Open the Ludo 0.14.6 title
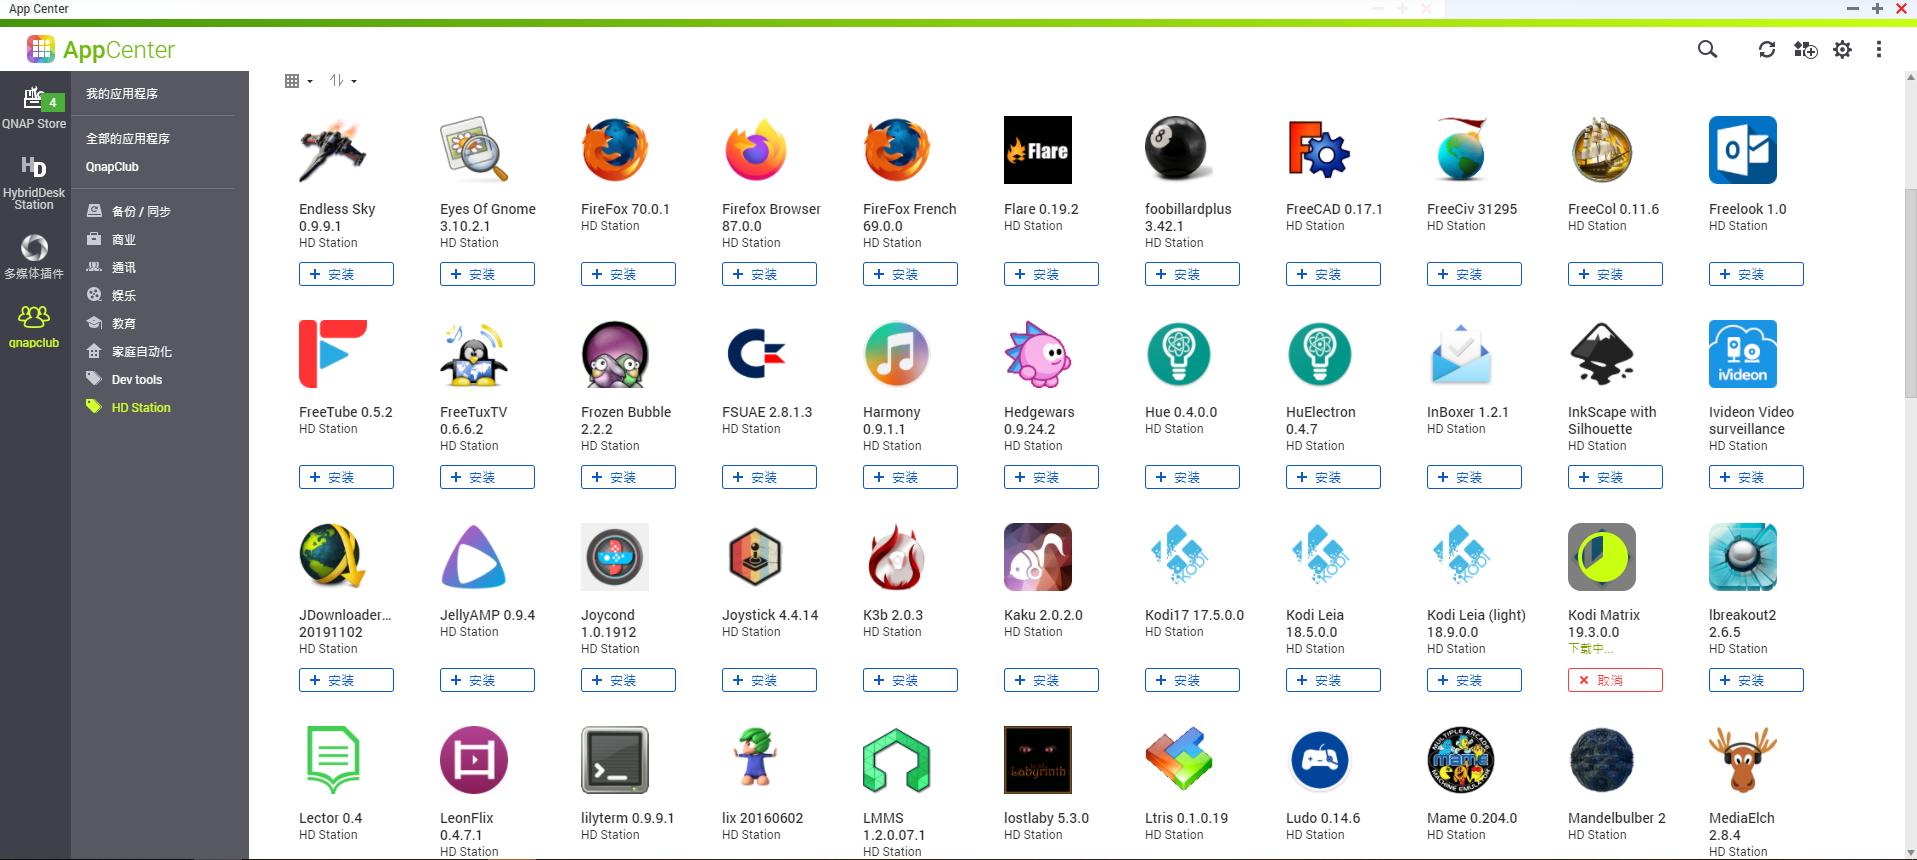This screenshot has width=1917, height=860. (1323, 818)
